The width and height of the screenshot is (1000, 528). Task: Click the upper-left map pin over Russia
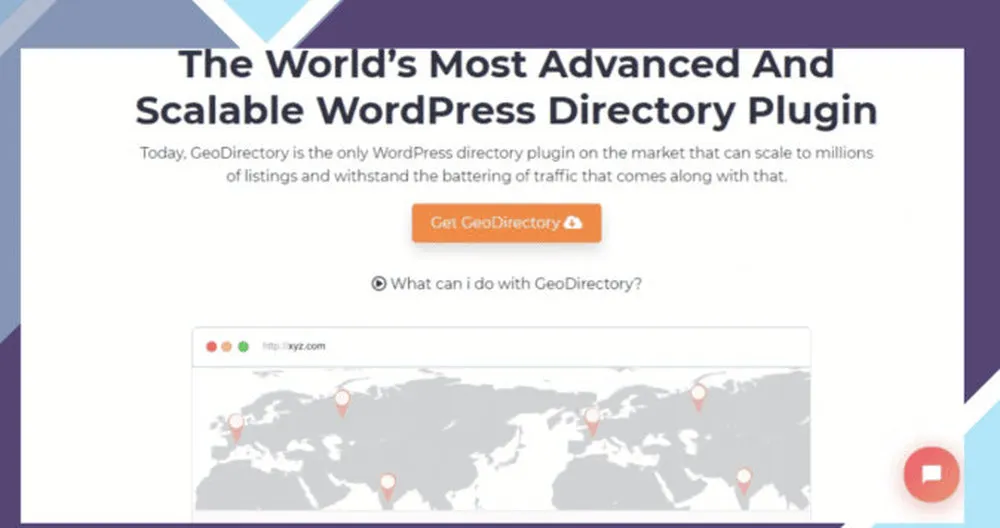point(342,400)
